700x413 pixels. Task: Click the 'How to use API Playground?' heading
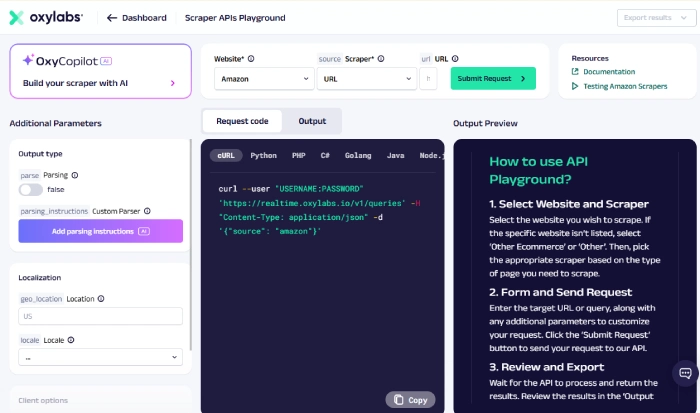(538, 170)
